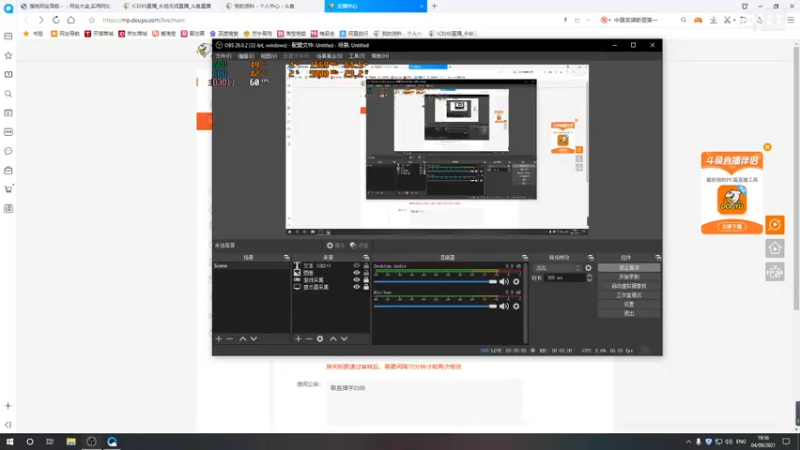The width and height of the screenshot is (800, 450).
Task: Click 退出 to exit OBS
Action: (x=629, y=314)
